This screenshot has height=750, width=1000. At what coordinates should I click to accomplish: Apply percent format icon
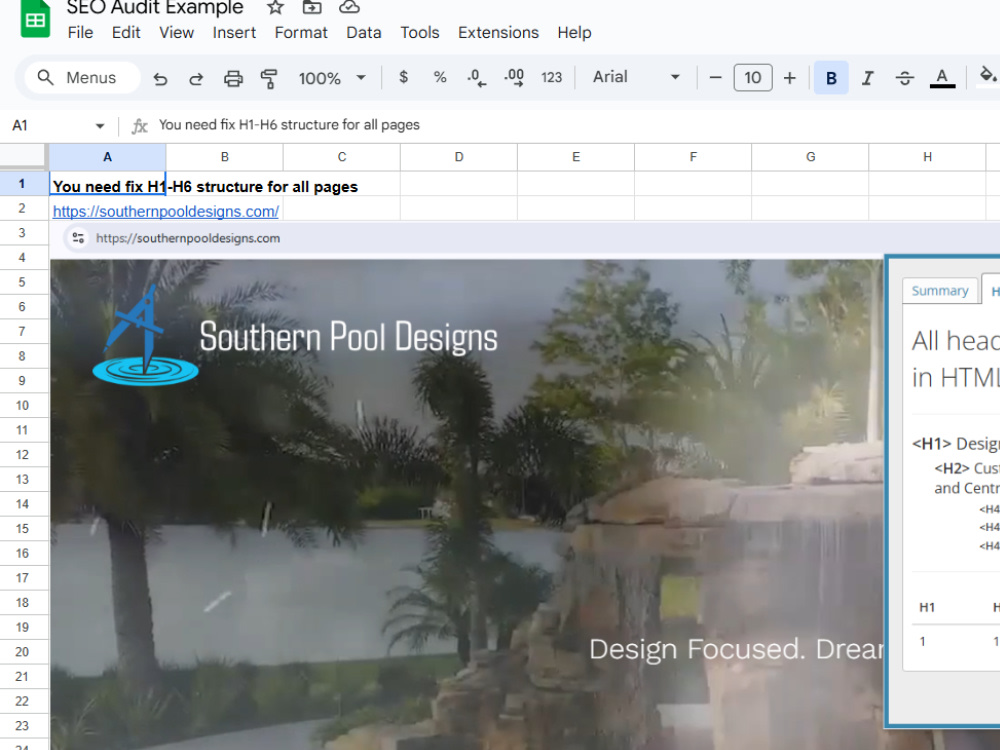coord(439,77)
